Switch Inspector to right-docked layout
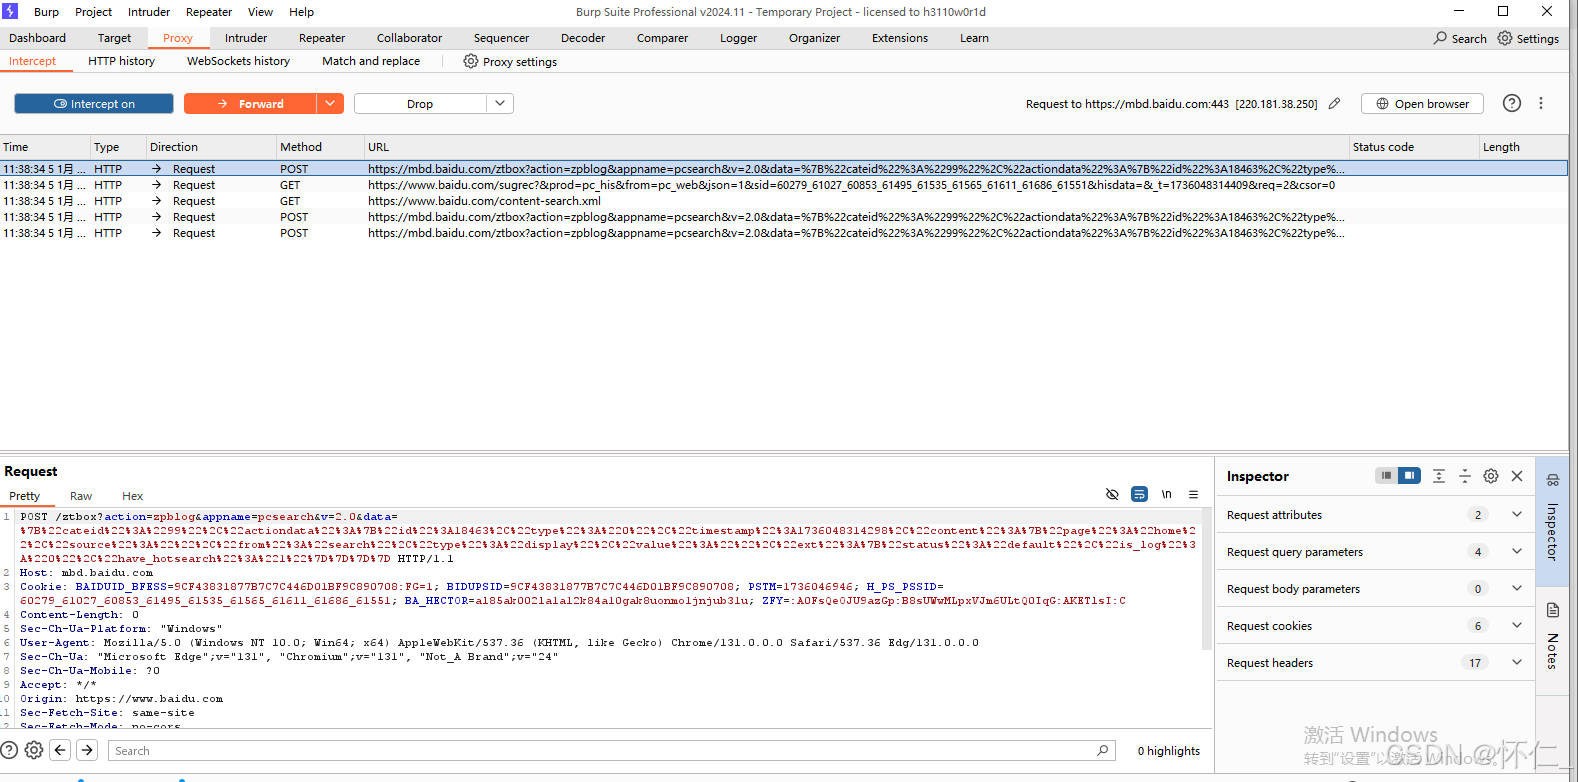Viewport: 1578px width, 782px height. point(1409,476)
